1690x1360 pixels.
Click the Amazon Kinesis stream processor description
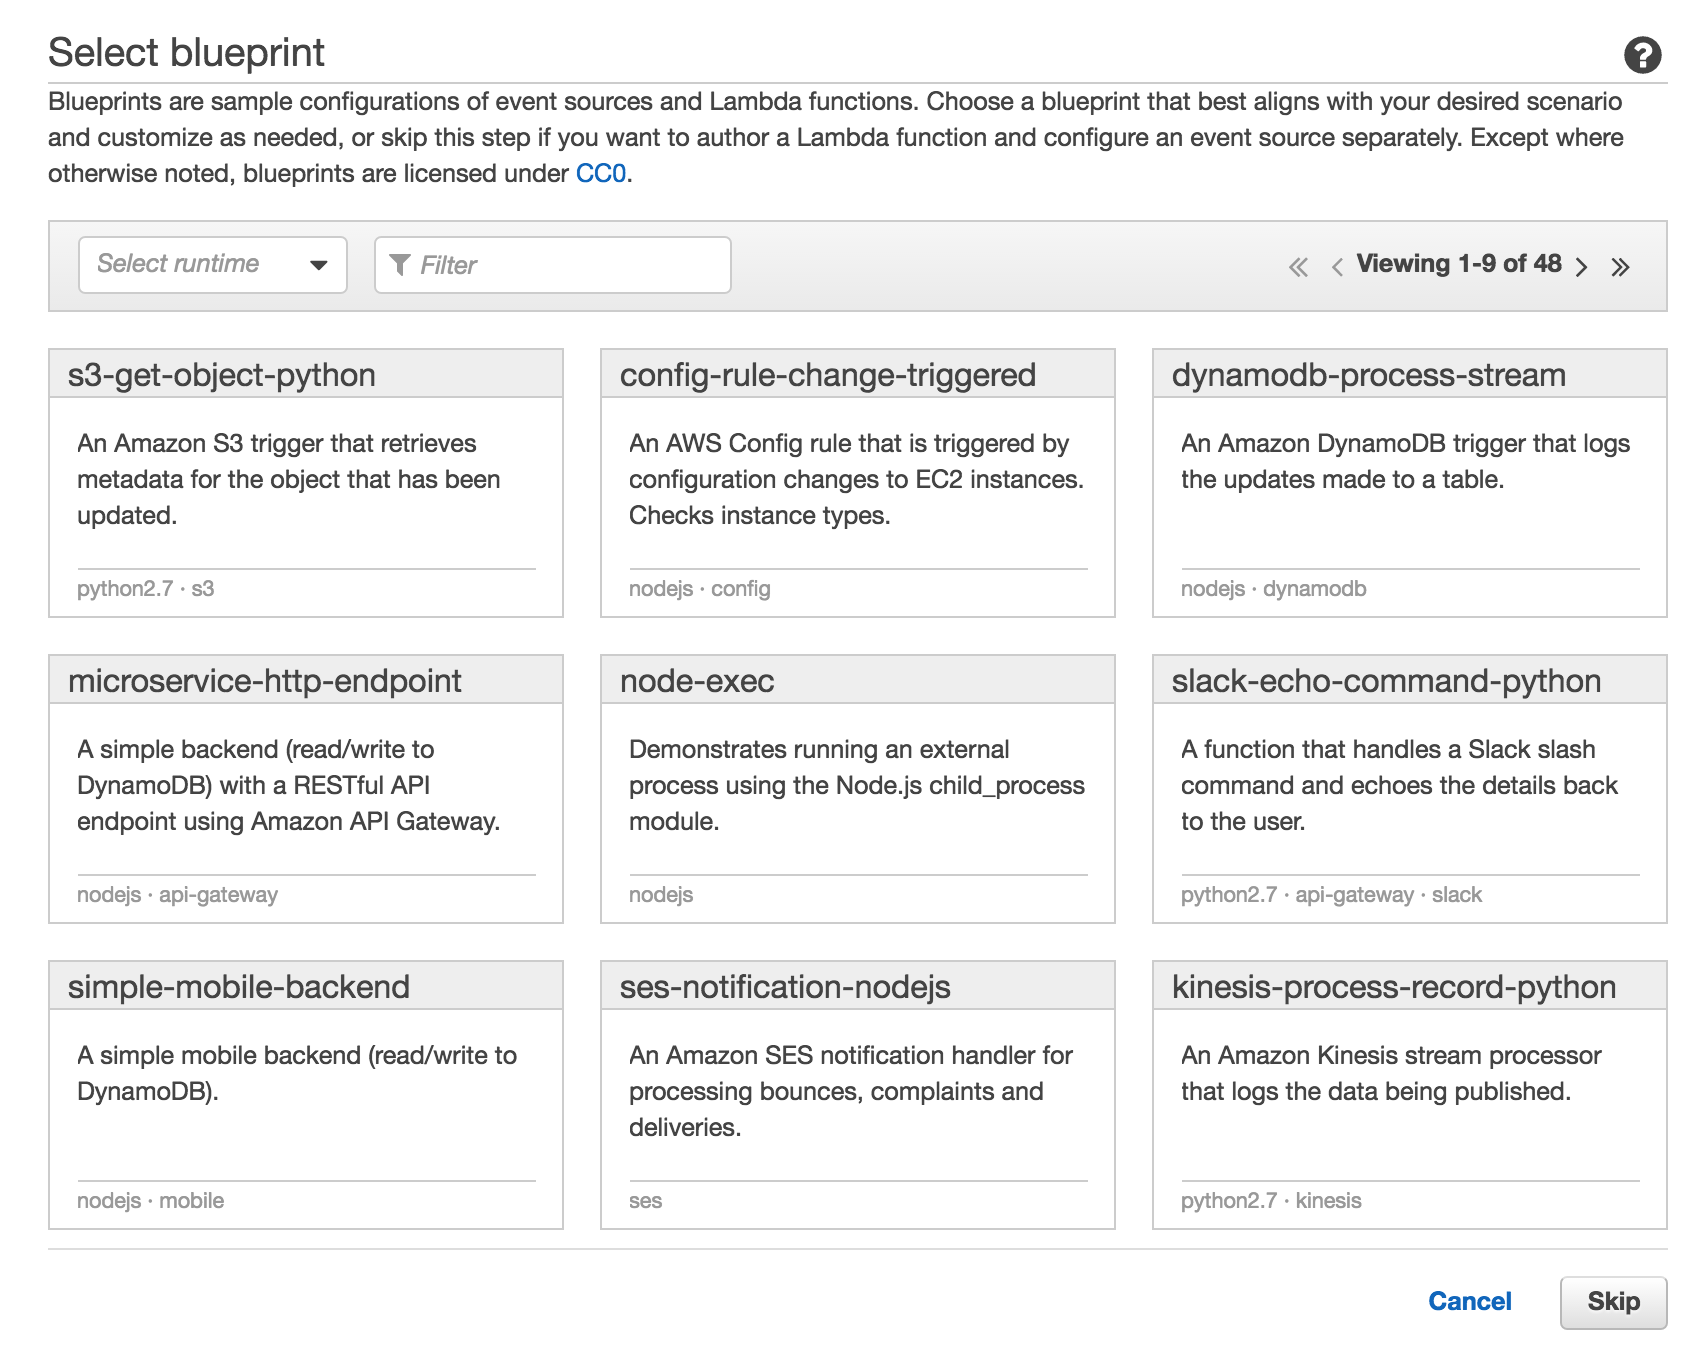[x=1391, y=1074]
